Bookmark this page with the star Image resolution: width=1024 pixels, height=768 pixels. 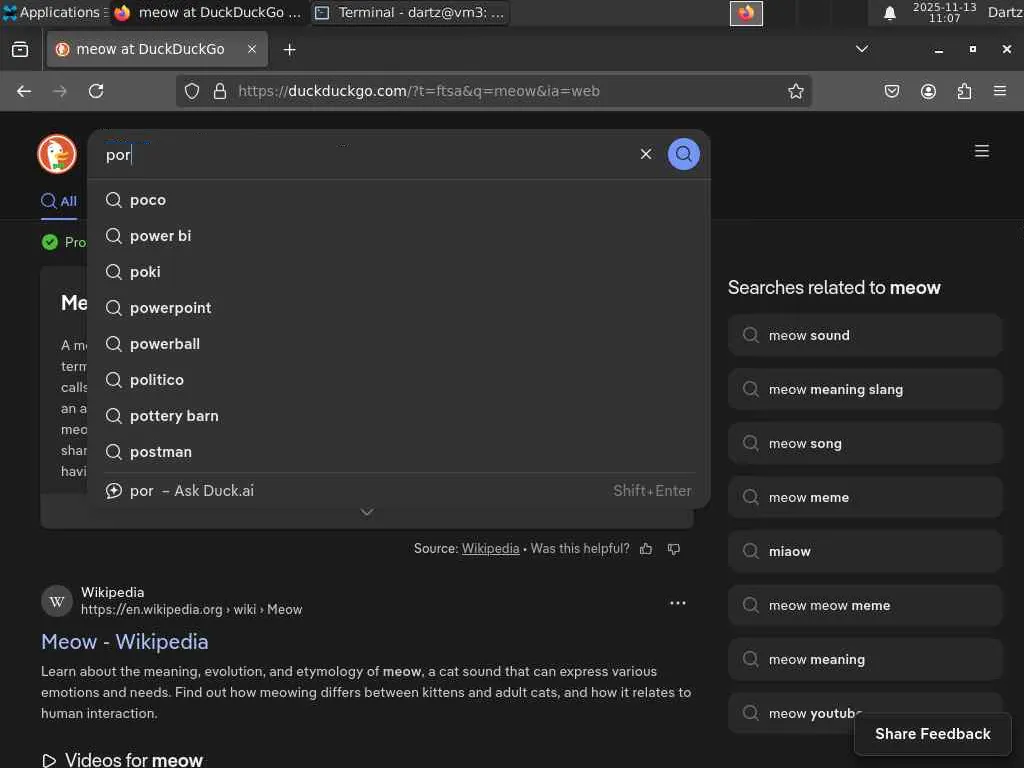[795, 91]
